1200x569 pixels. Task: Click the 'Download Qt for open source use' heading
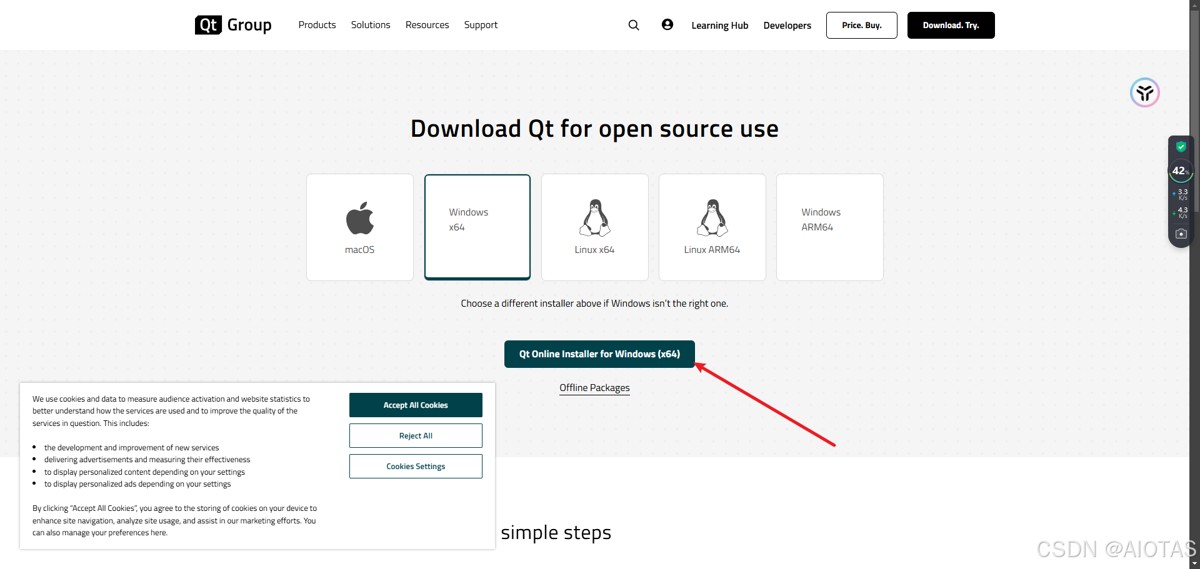point(594,129)
